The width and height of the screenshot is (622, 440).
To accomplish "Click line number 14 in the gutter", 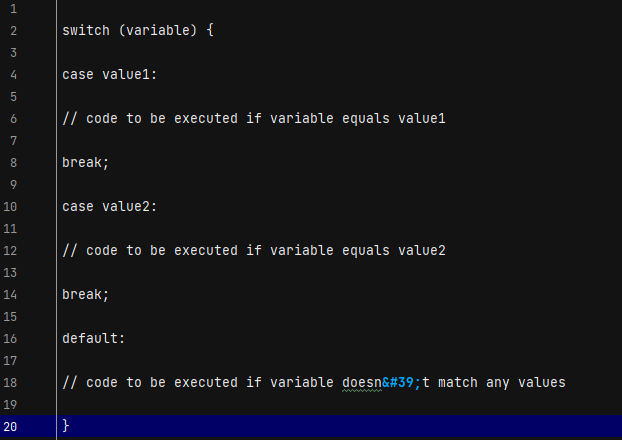I will pos(10,295).
